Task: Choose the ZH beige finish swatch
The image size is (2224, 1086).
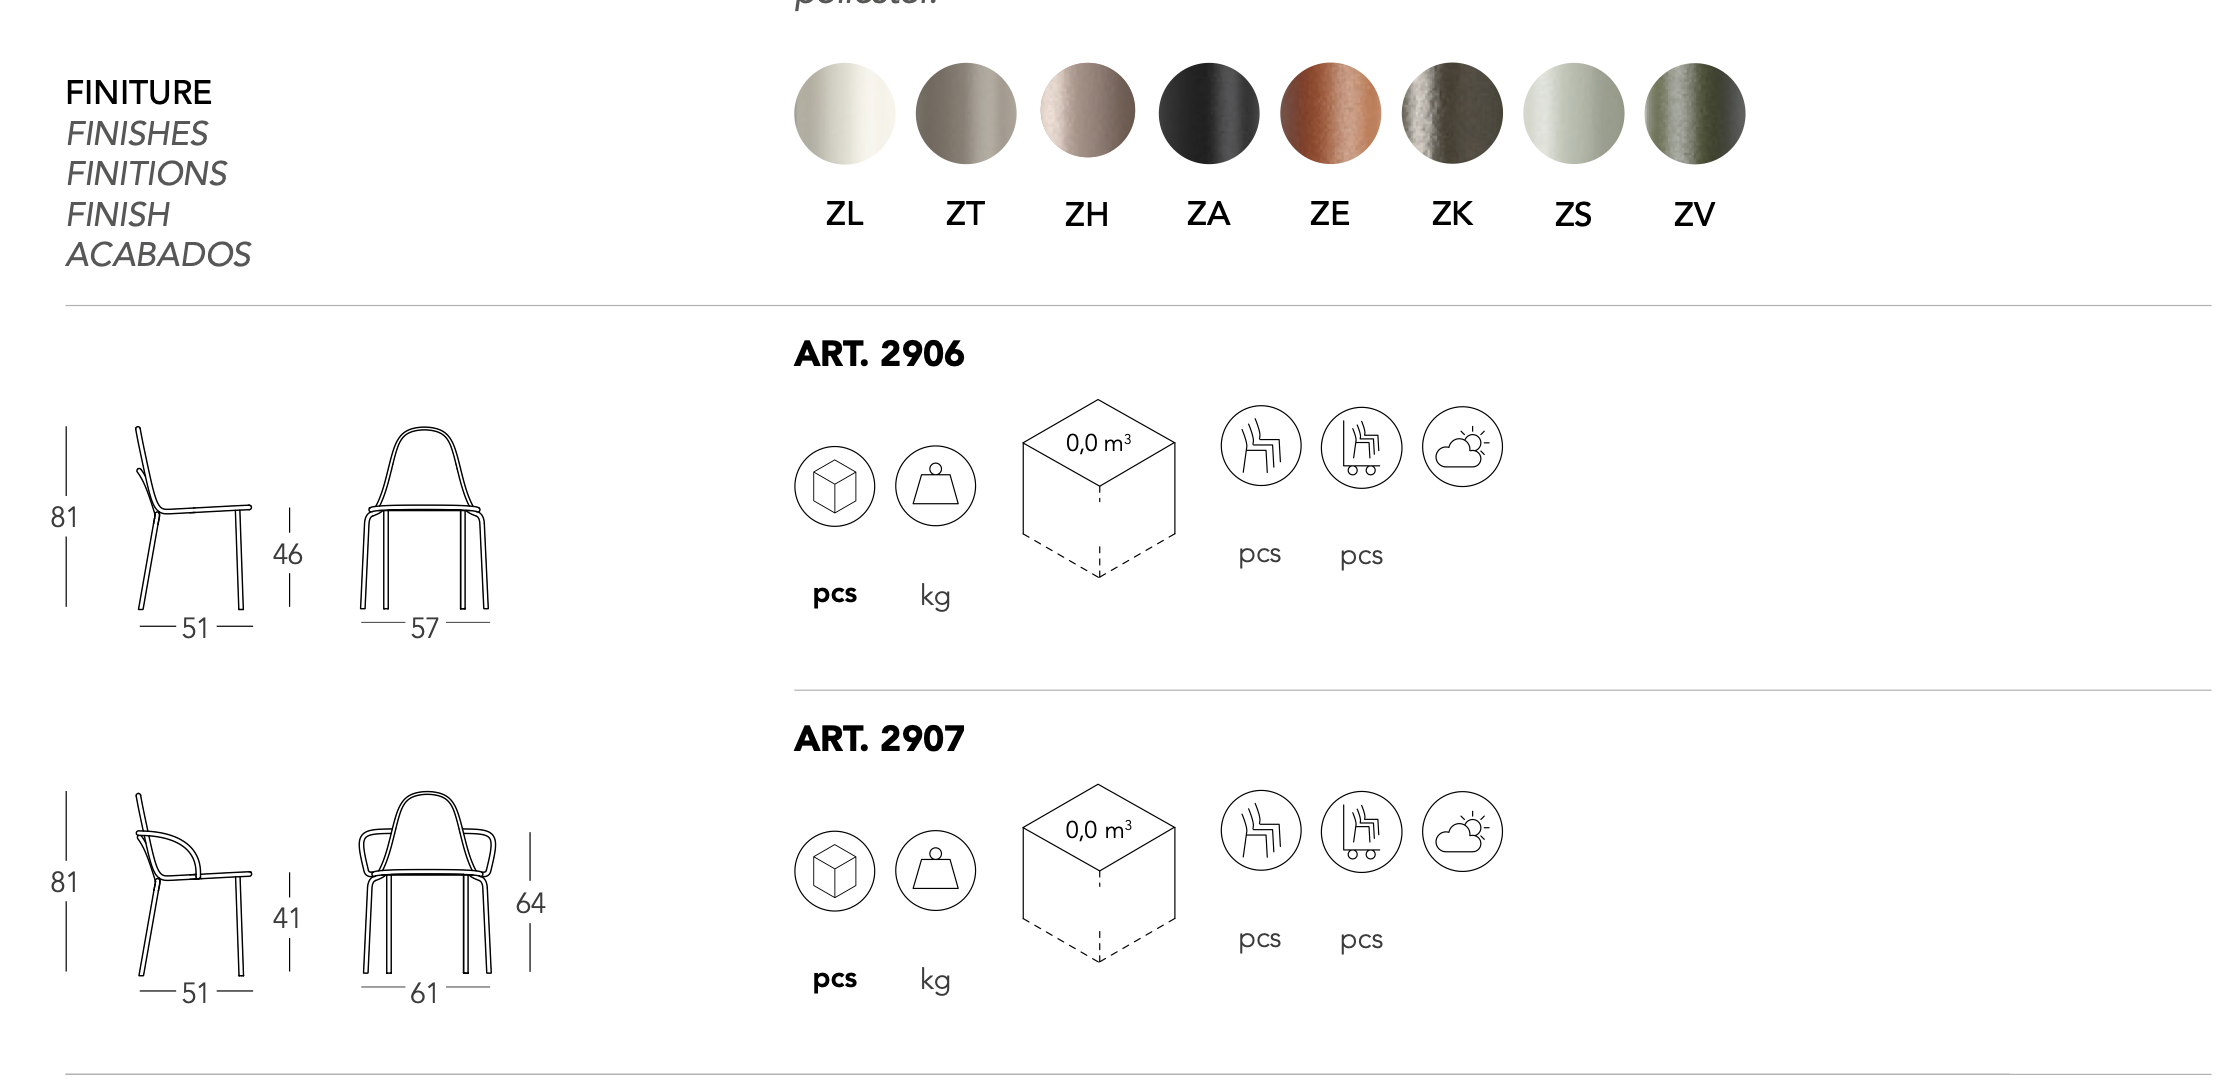Action: click(x=1087, y=111)
